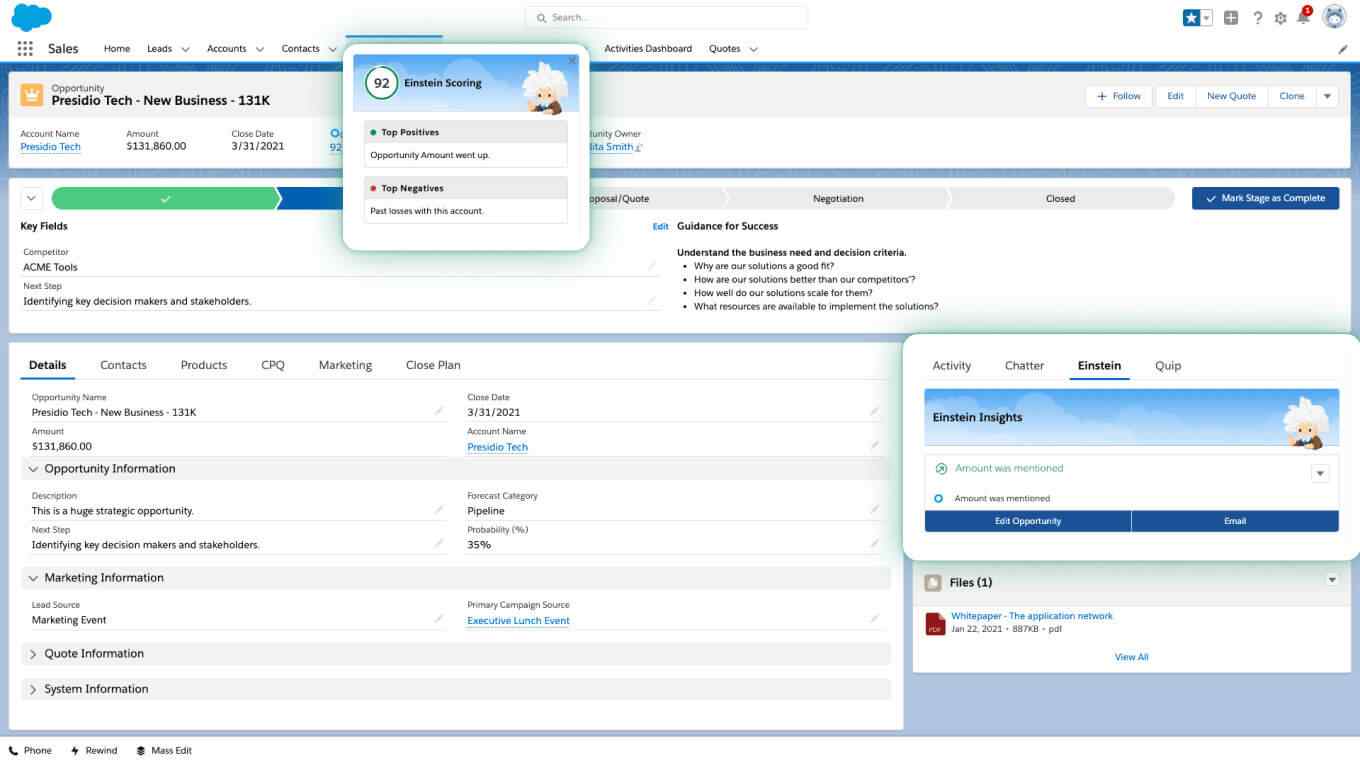Switch to the Products tab

tap(204, 365)
